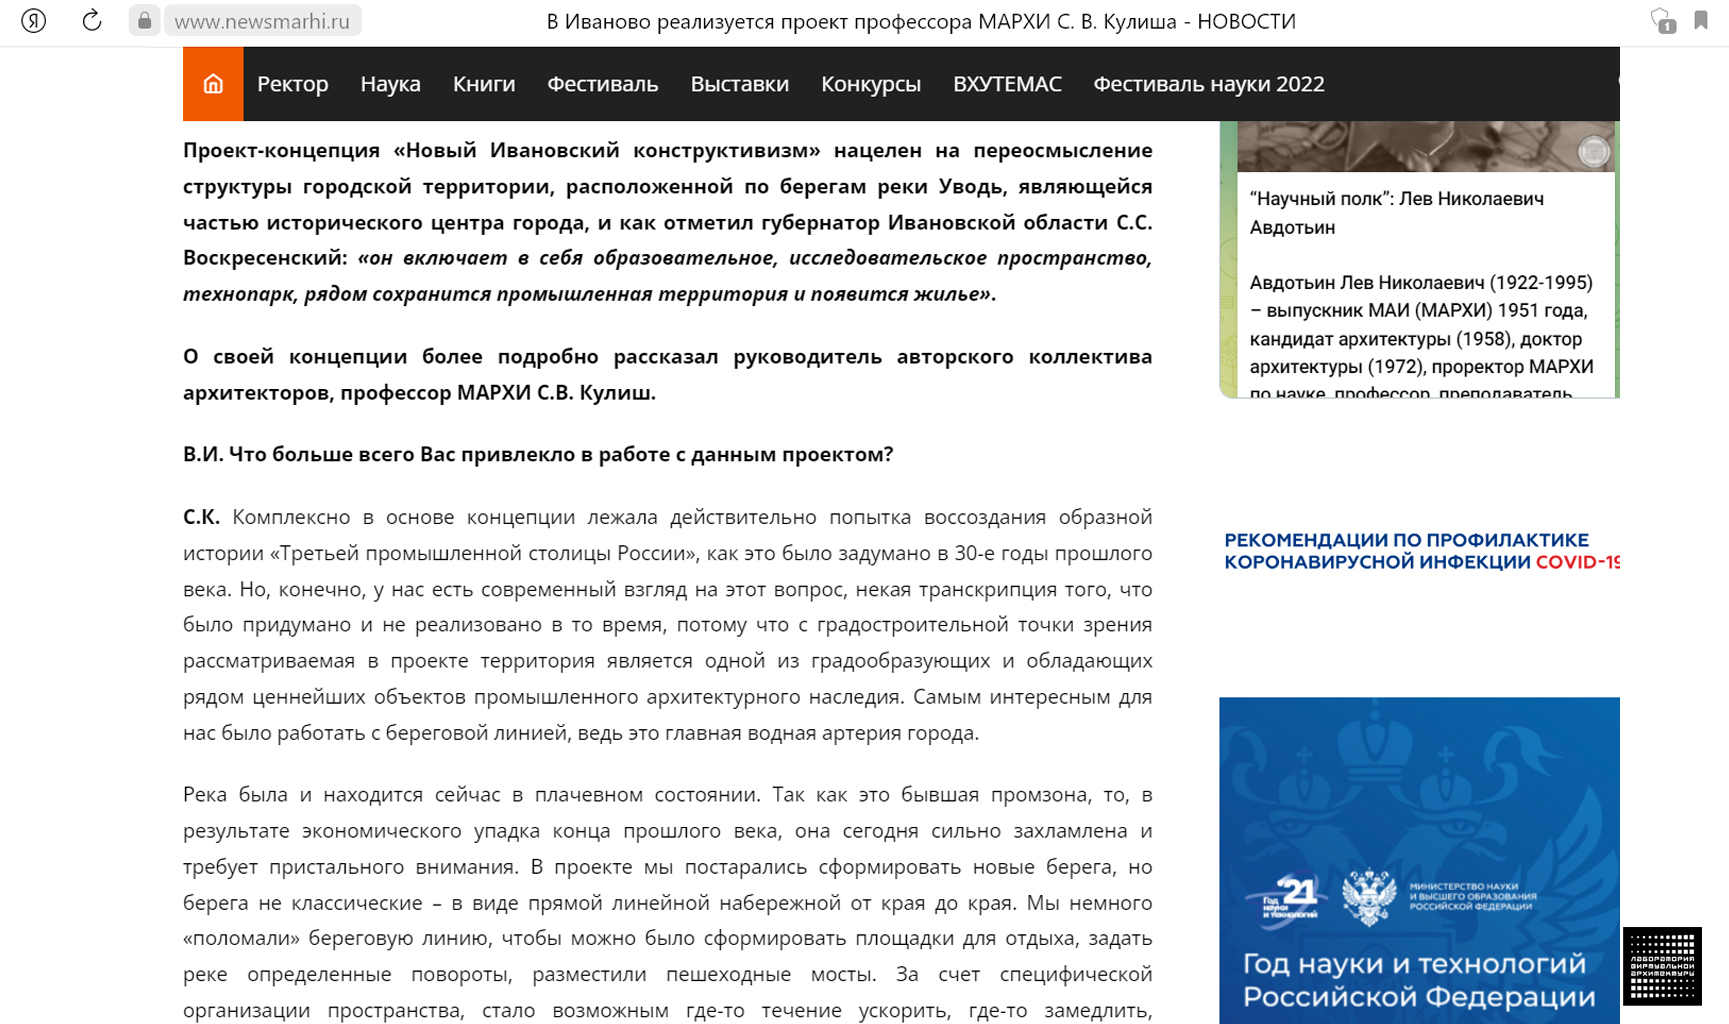Open the Фестиваль menu item
Image resolution: width=1729 pixels, height=1024 pixels.
[x=603, y=84]
